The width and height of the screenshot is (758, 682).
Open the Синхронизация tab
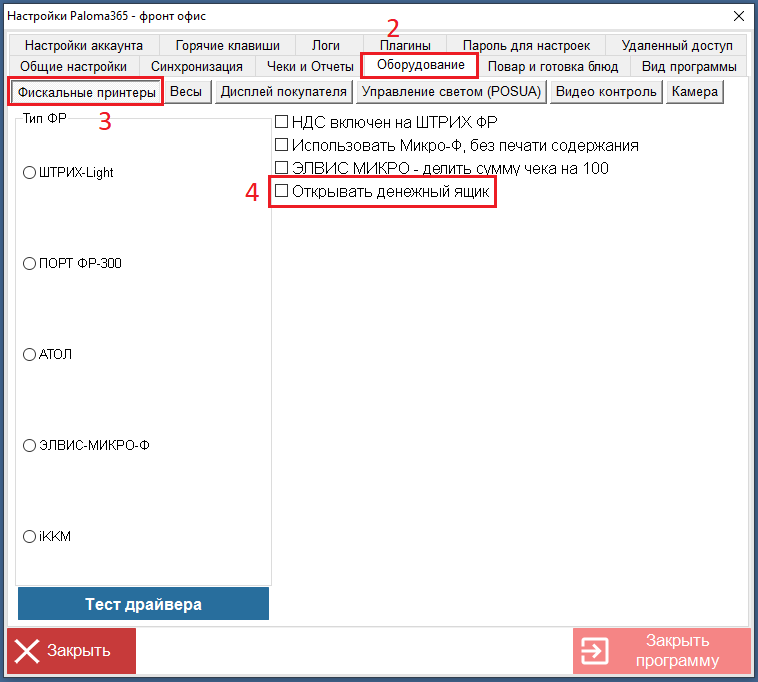click(x=197, y=67)
